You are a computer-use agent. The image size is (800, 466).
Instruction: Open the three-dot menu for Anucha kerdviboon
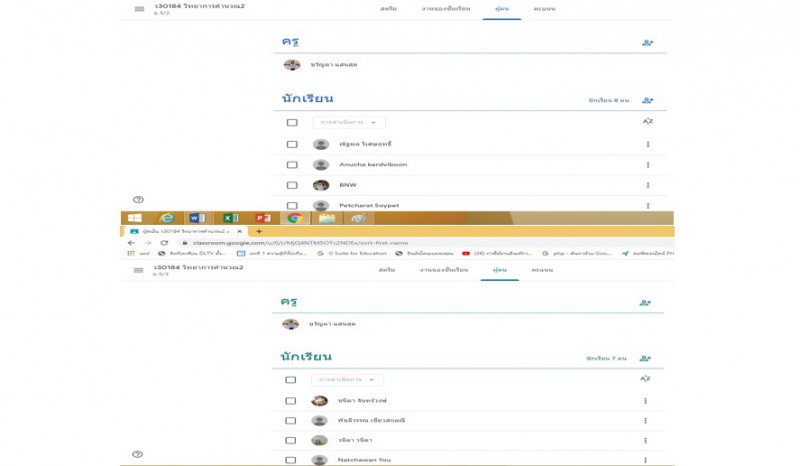647,165
